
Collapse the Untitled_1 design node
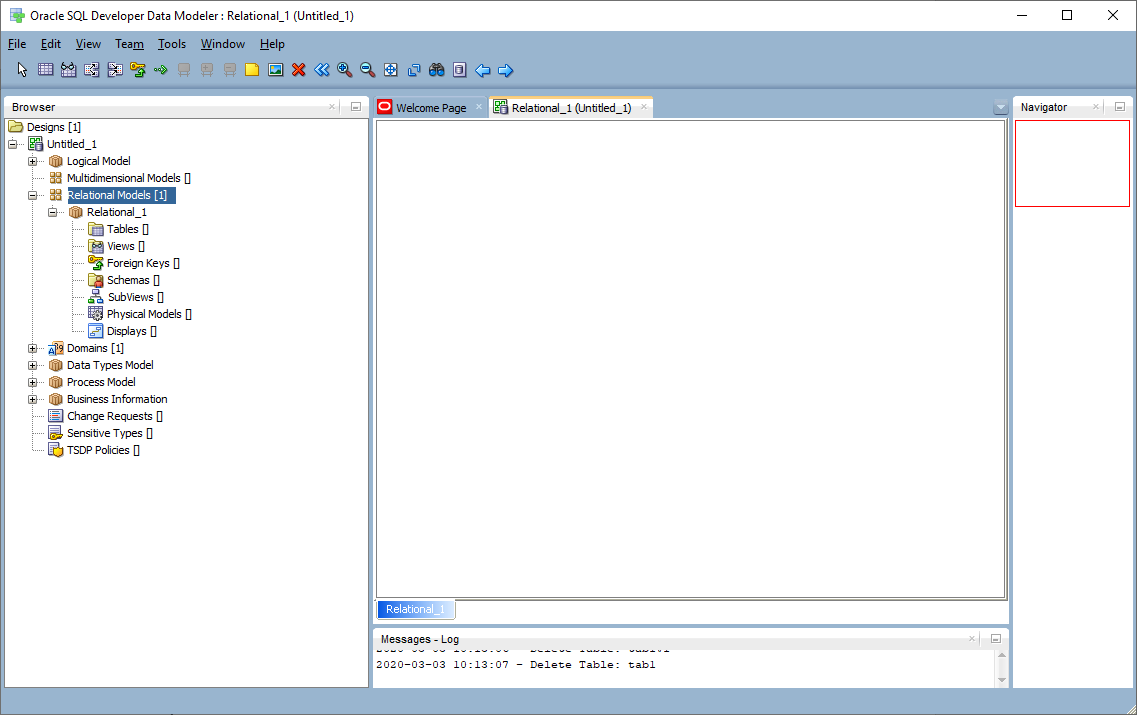tap(12, 144)
